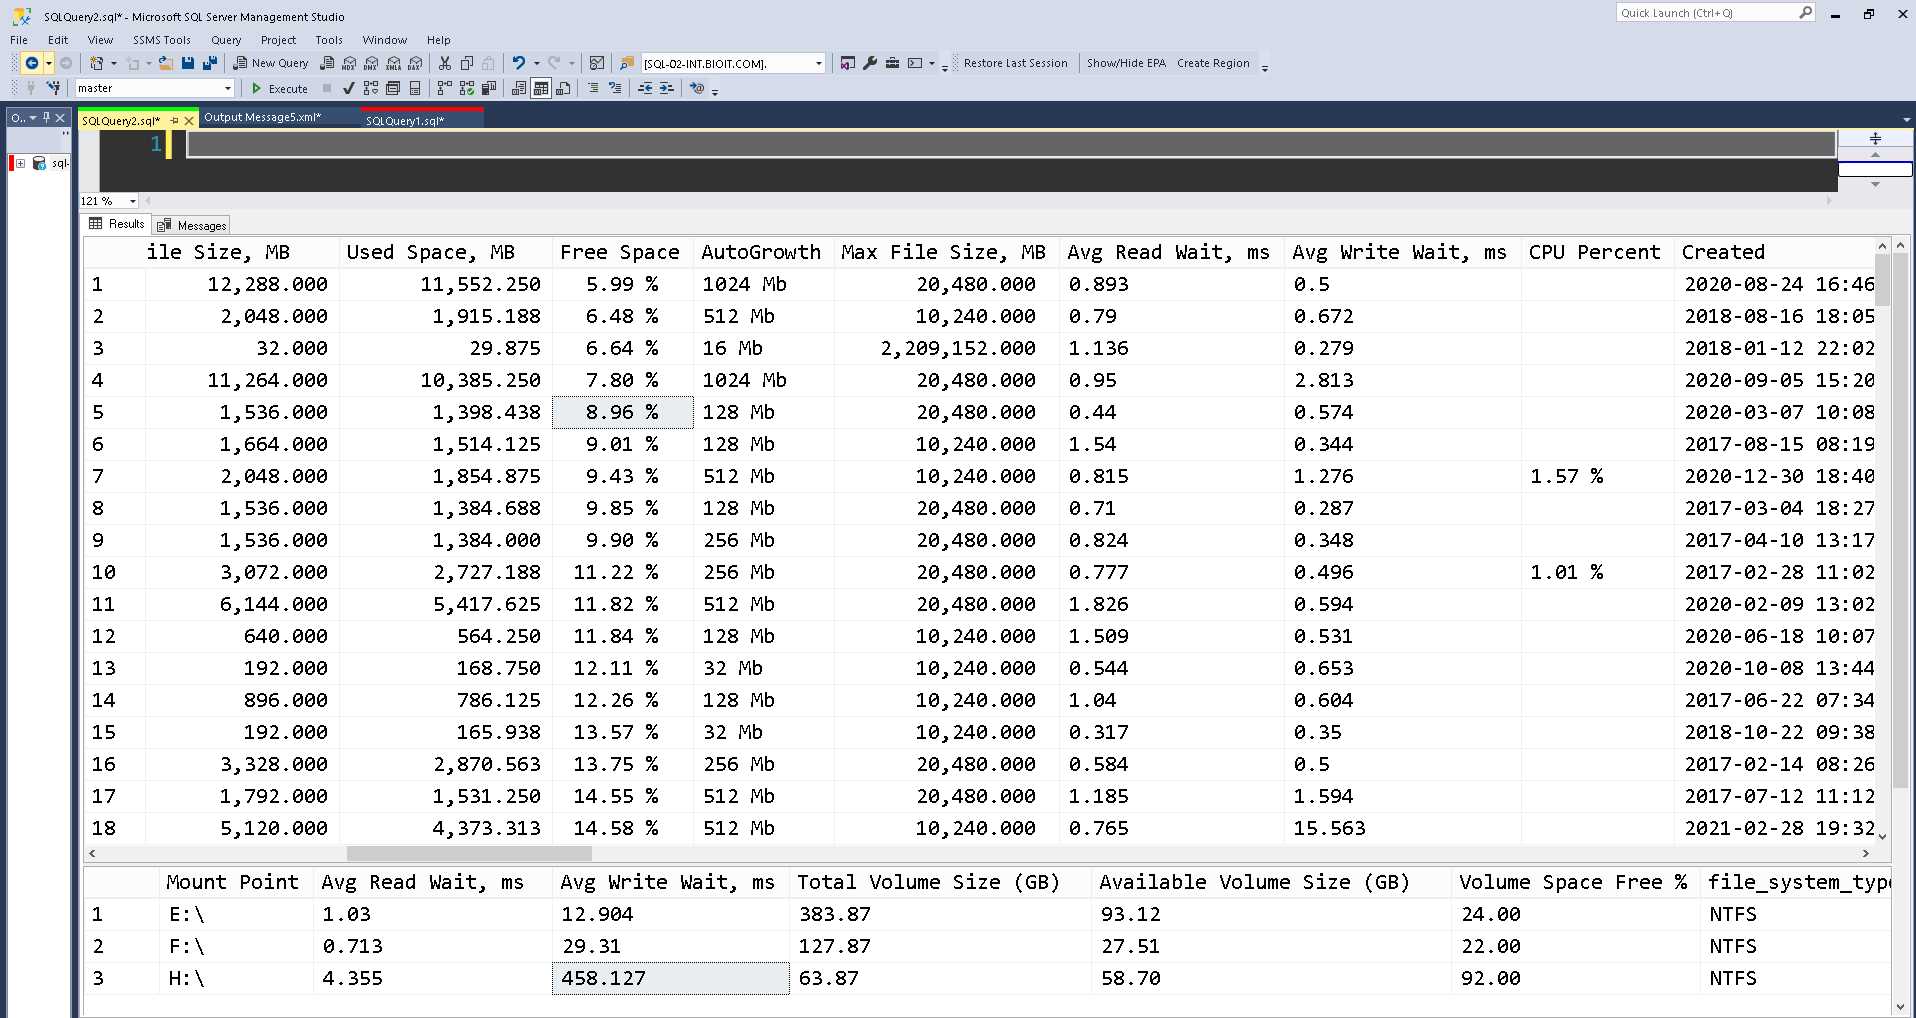Click the Quick Launch search field

pos(1706,13)
